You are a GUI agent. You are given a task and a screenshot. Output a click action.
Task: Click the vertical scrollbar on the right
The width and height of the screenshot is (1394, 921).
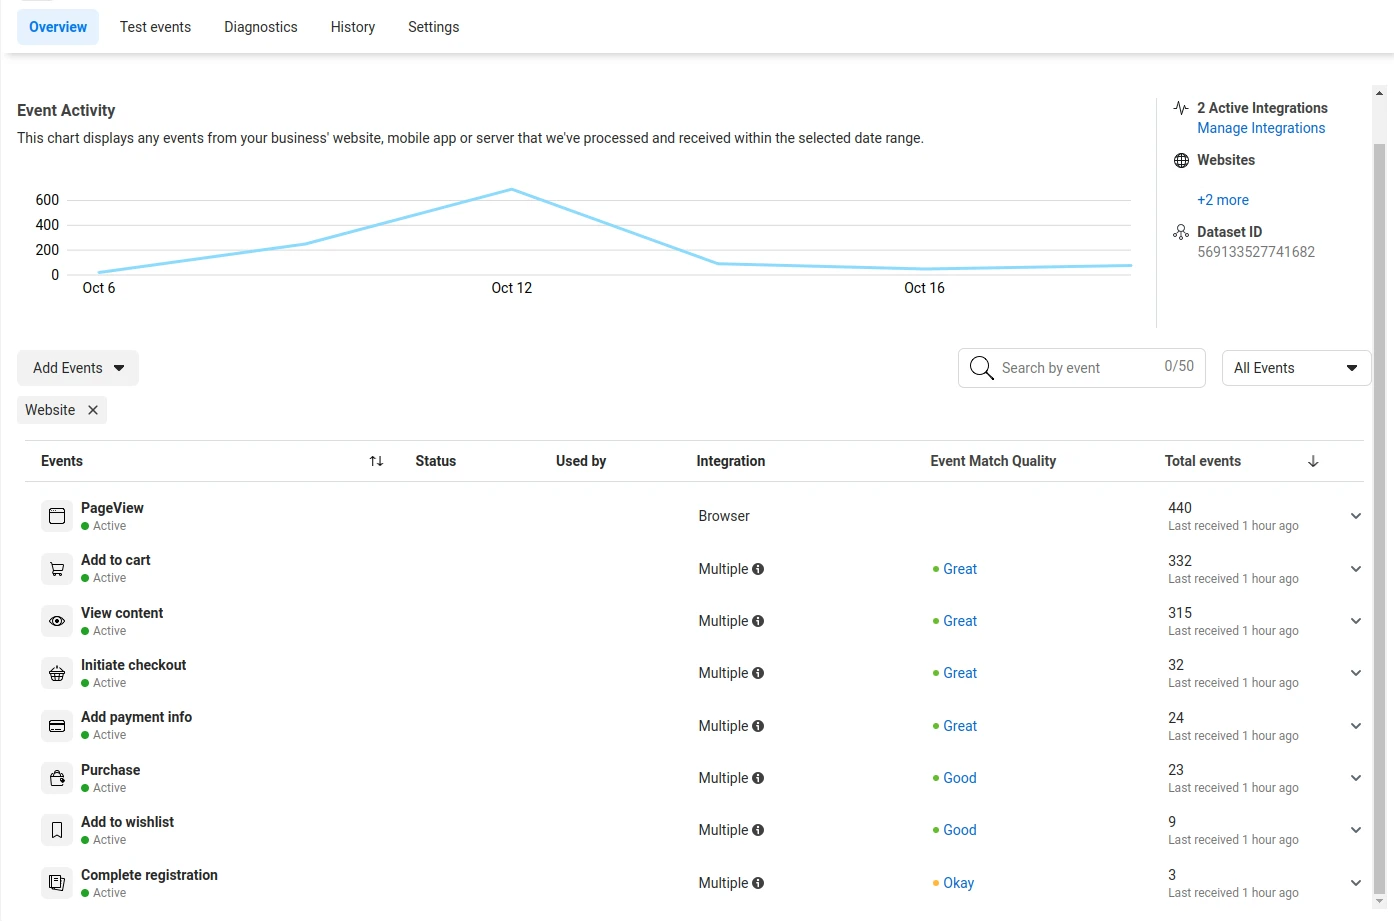(x=1379, y=500)
